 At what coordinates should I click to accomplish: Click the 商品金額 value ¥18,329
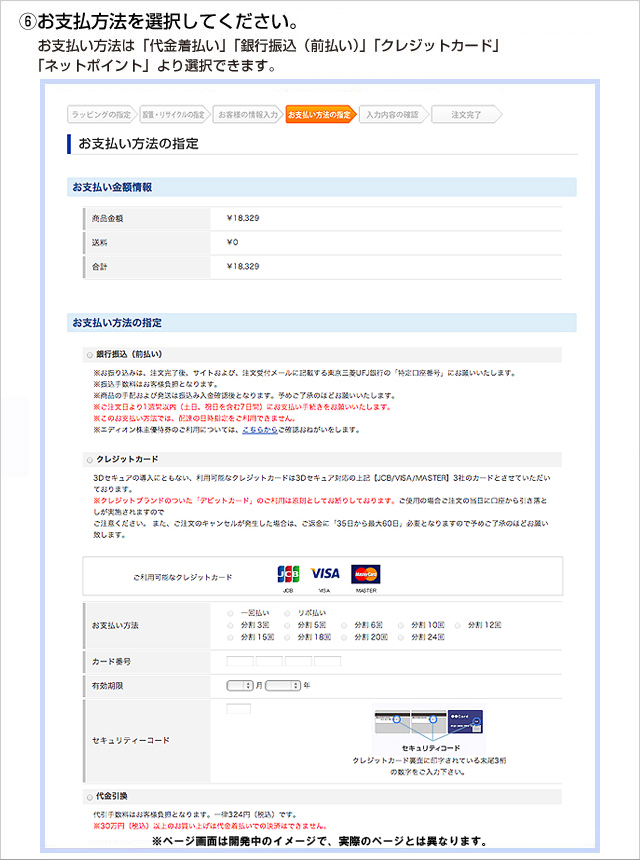[x=242, y=218]
